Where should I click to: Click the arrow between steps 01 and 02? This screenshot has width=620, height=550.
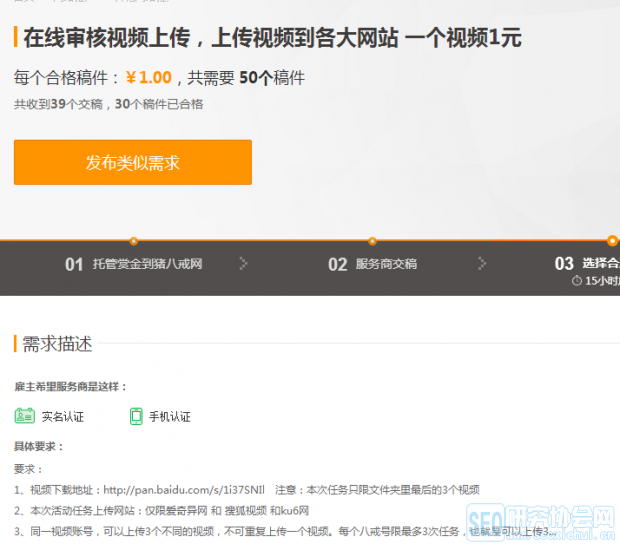click(243, 264)
